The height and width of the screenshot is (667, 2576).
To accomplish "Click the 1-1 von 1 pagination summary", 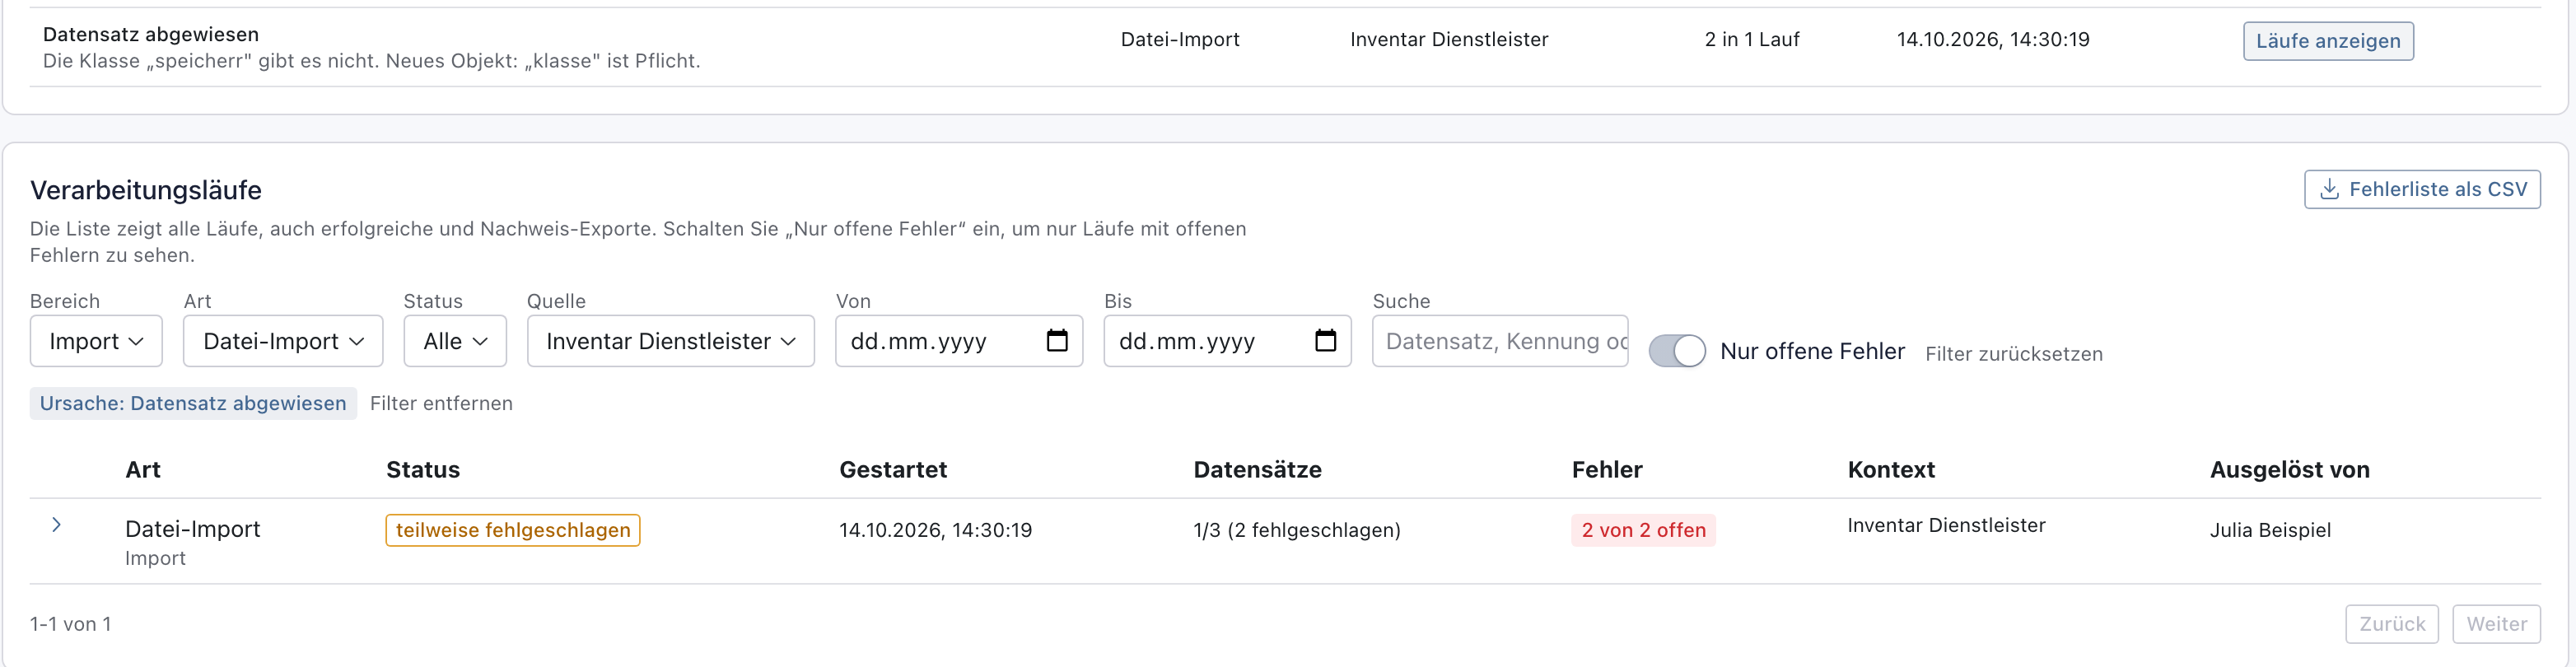I will point(70,624).
